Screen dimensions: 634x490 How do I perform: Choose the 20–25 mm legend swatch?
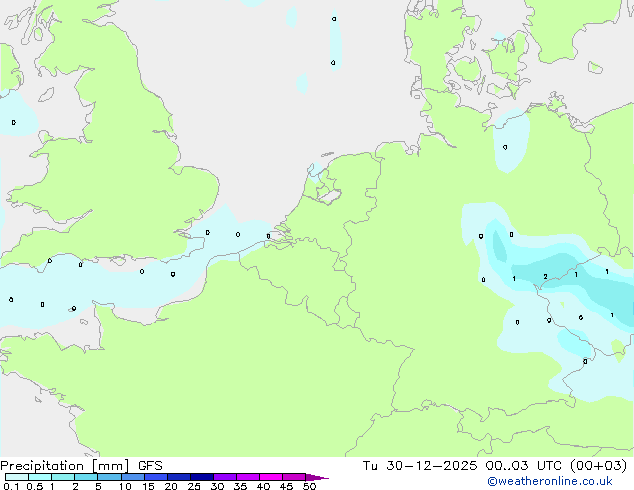[179, 477]
